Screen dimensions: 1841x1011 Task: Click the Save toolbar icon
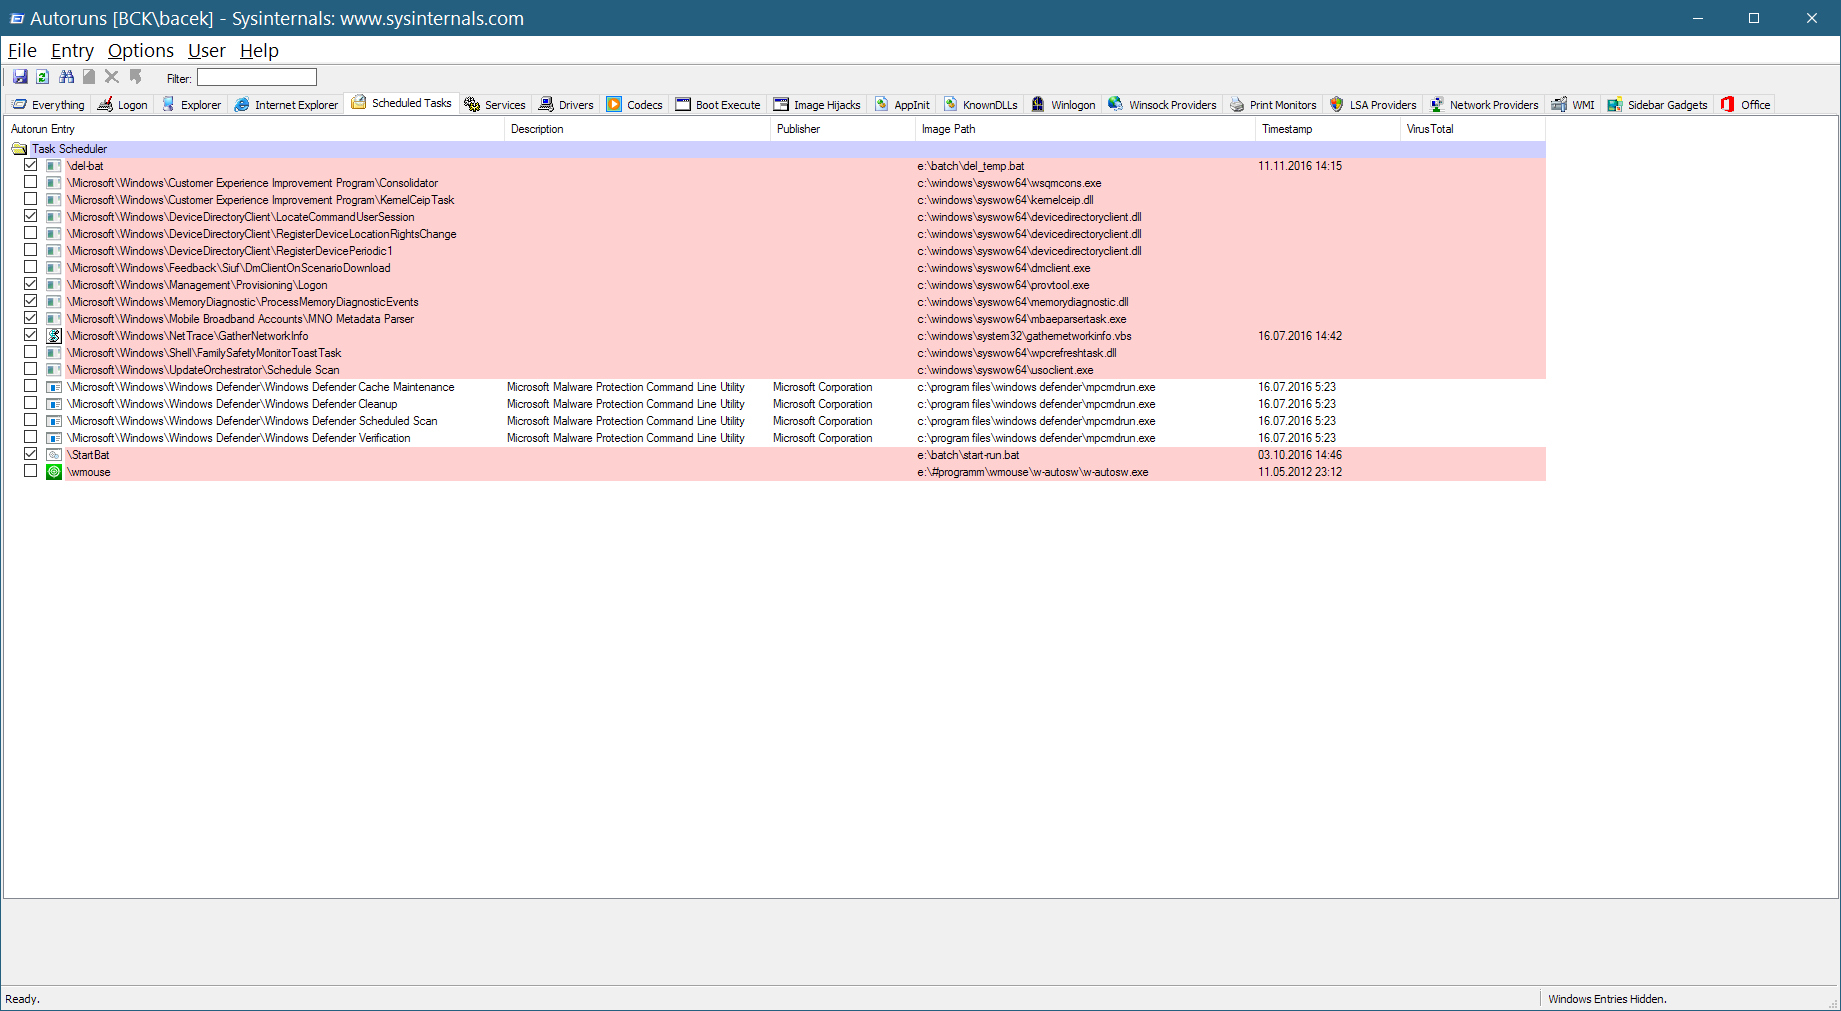(x=20, y=77)
